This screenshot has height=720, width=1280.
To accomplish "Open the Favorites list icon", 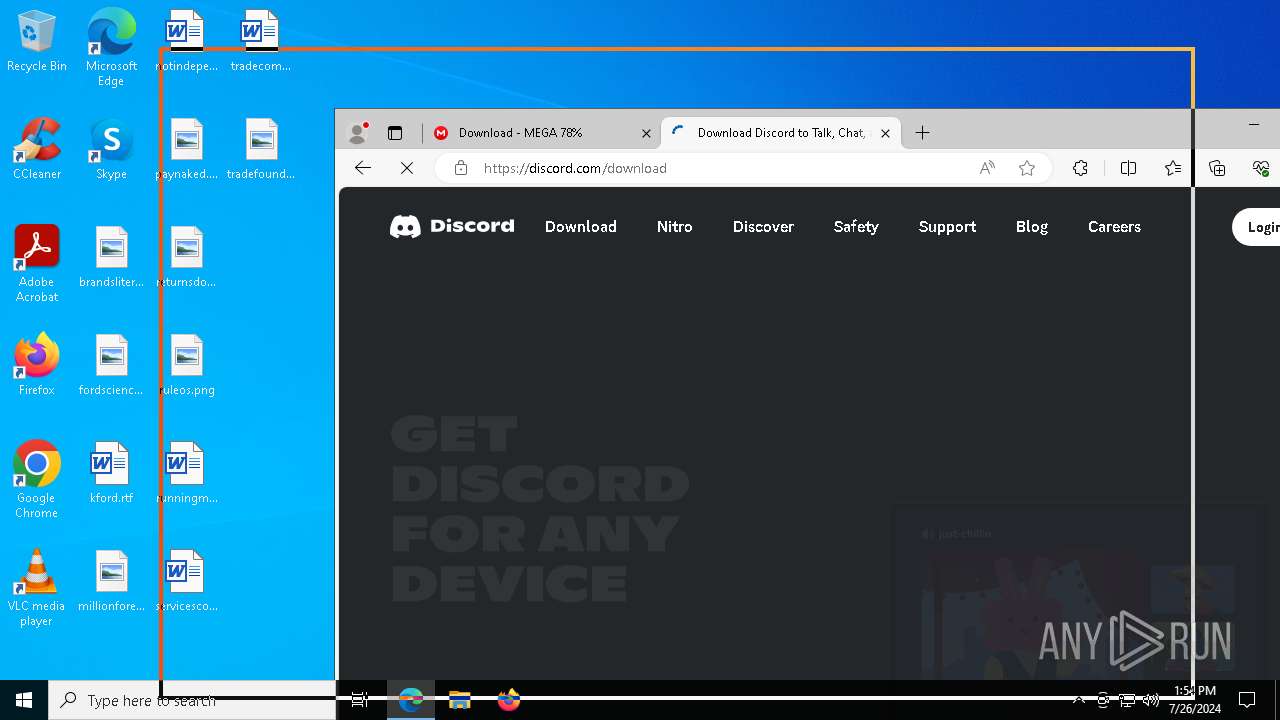I will pyautogui.click(x=1173, y=168).
